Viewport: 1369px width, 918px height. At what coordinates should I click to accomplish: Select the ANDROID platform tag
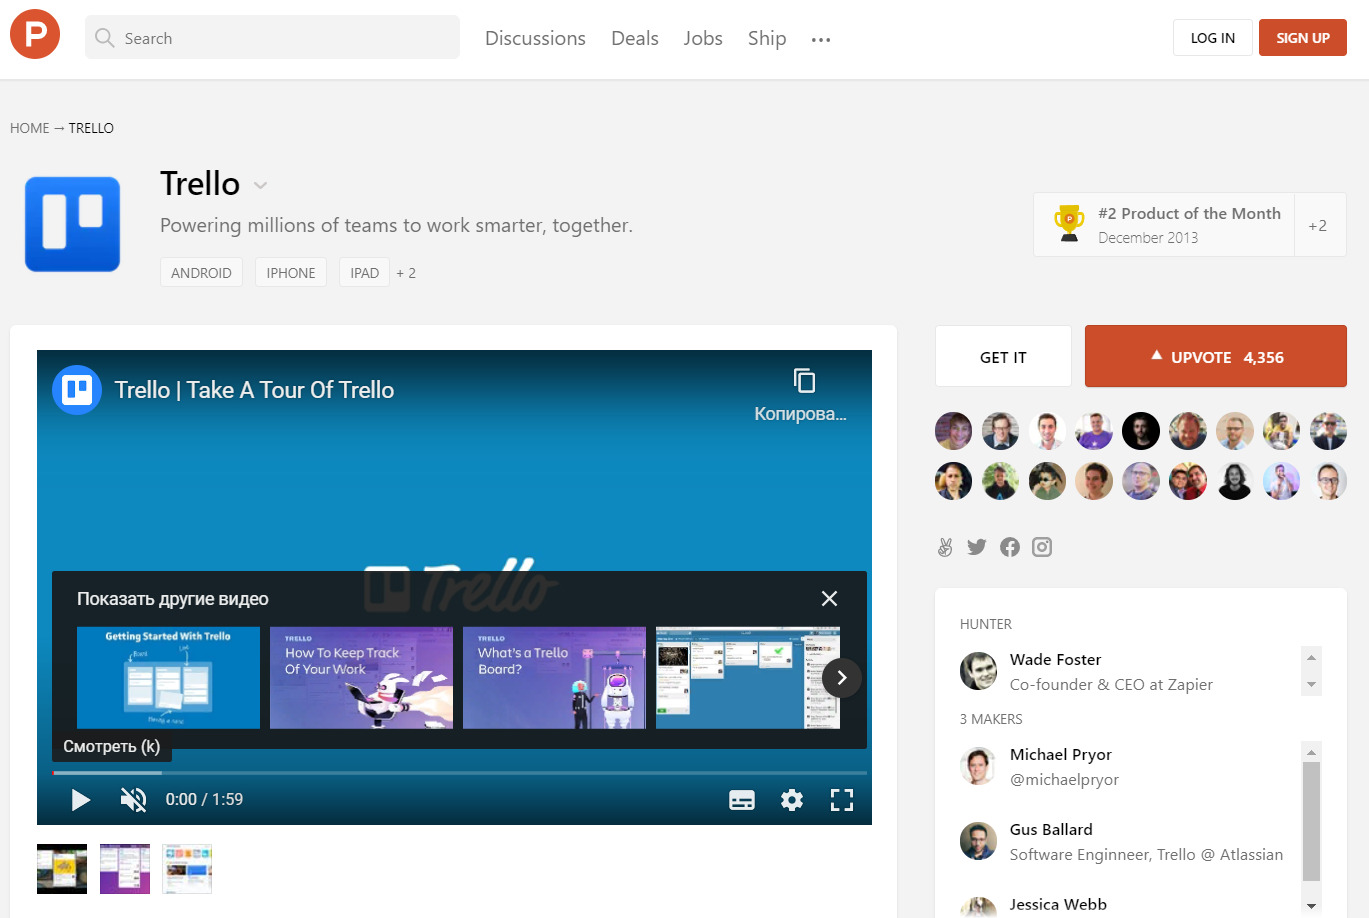(201, 272)
